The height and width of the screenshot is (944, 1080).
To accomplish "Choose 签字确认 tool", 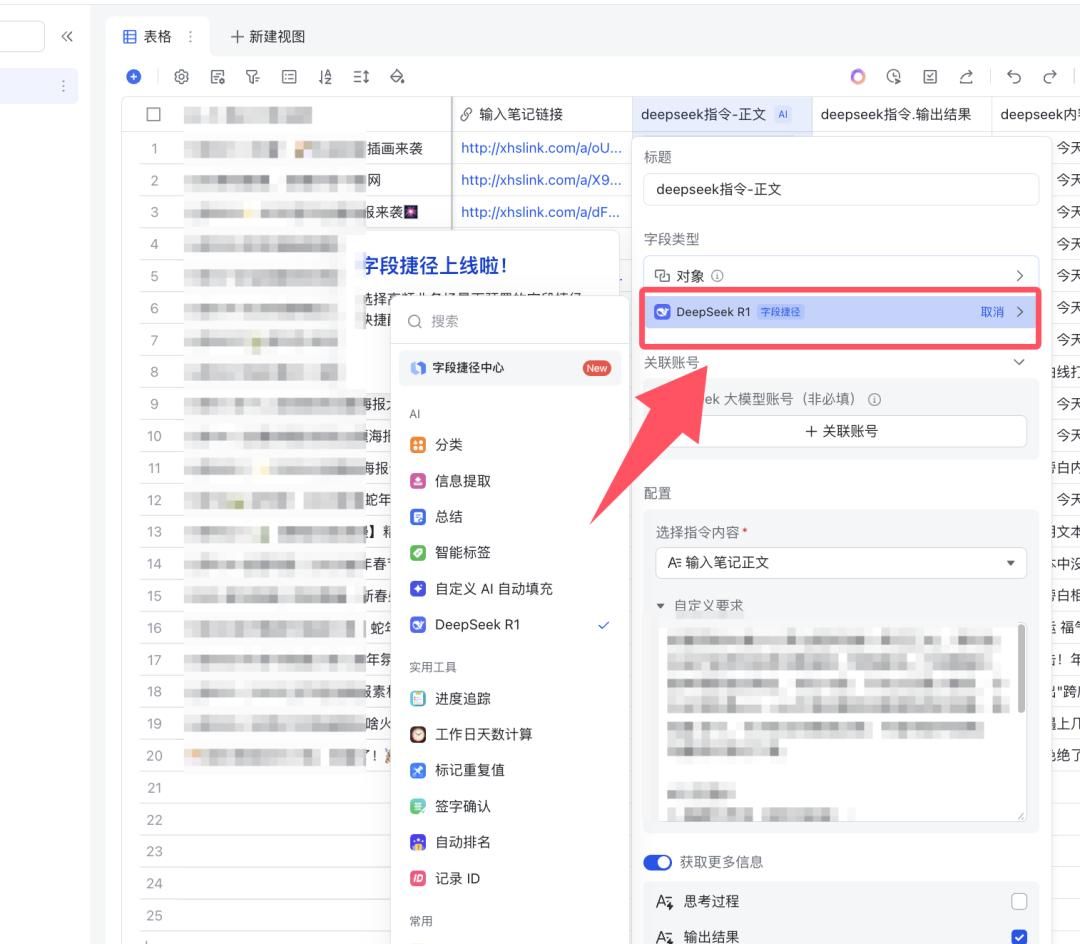I will point(510,806).
